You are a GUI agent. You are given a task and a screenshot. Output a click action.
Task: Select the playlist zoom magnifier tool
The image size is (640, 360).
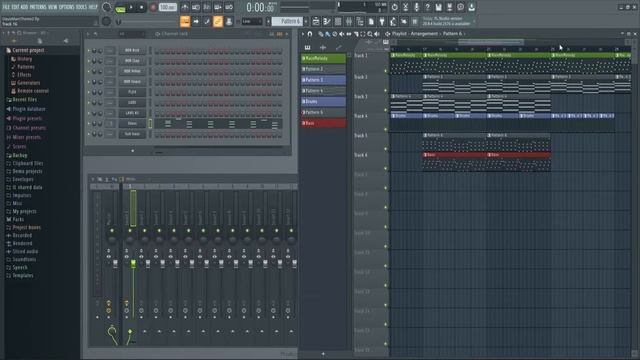370,34
